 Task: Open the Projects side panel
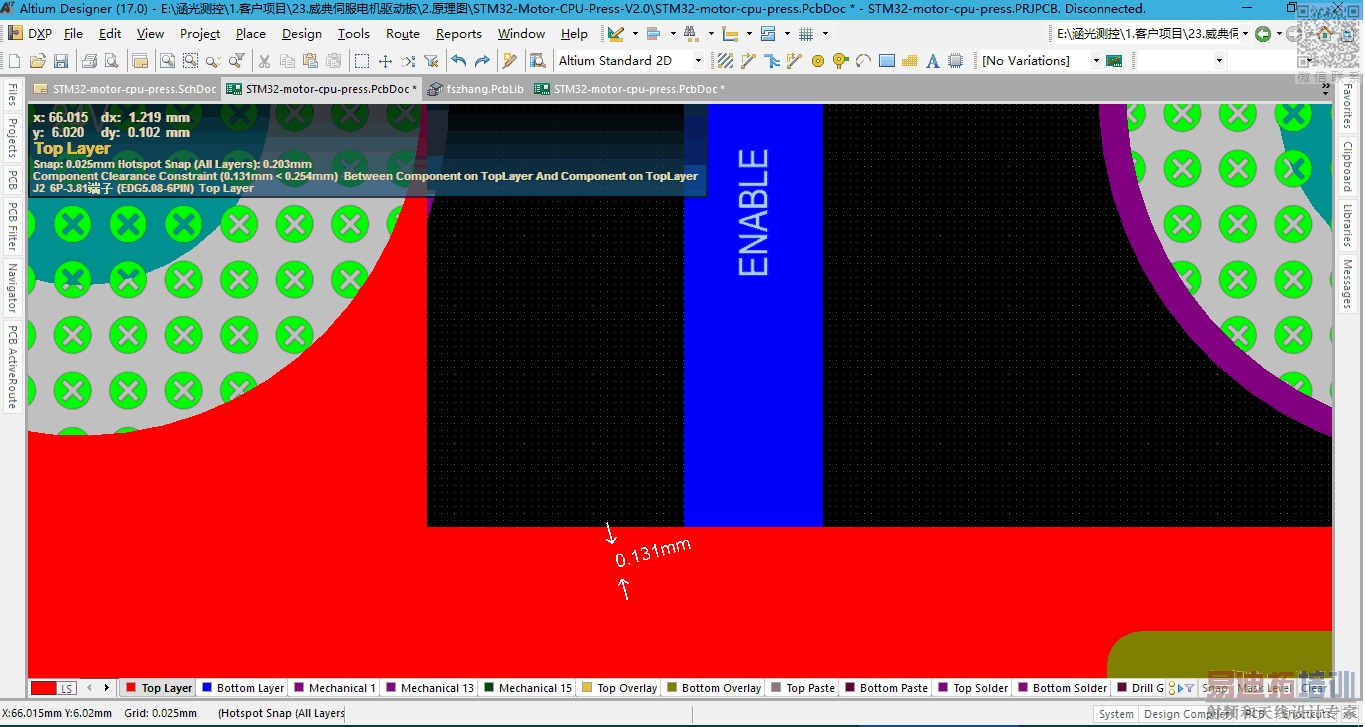pos(12,139)
